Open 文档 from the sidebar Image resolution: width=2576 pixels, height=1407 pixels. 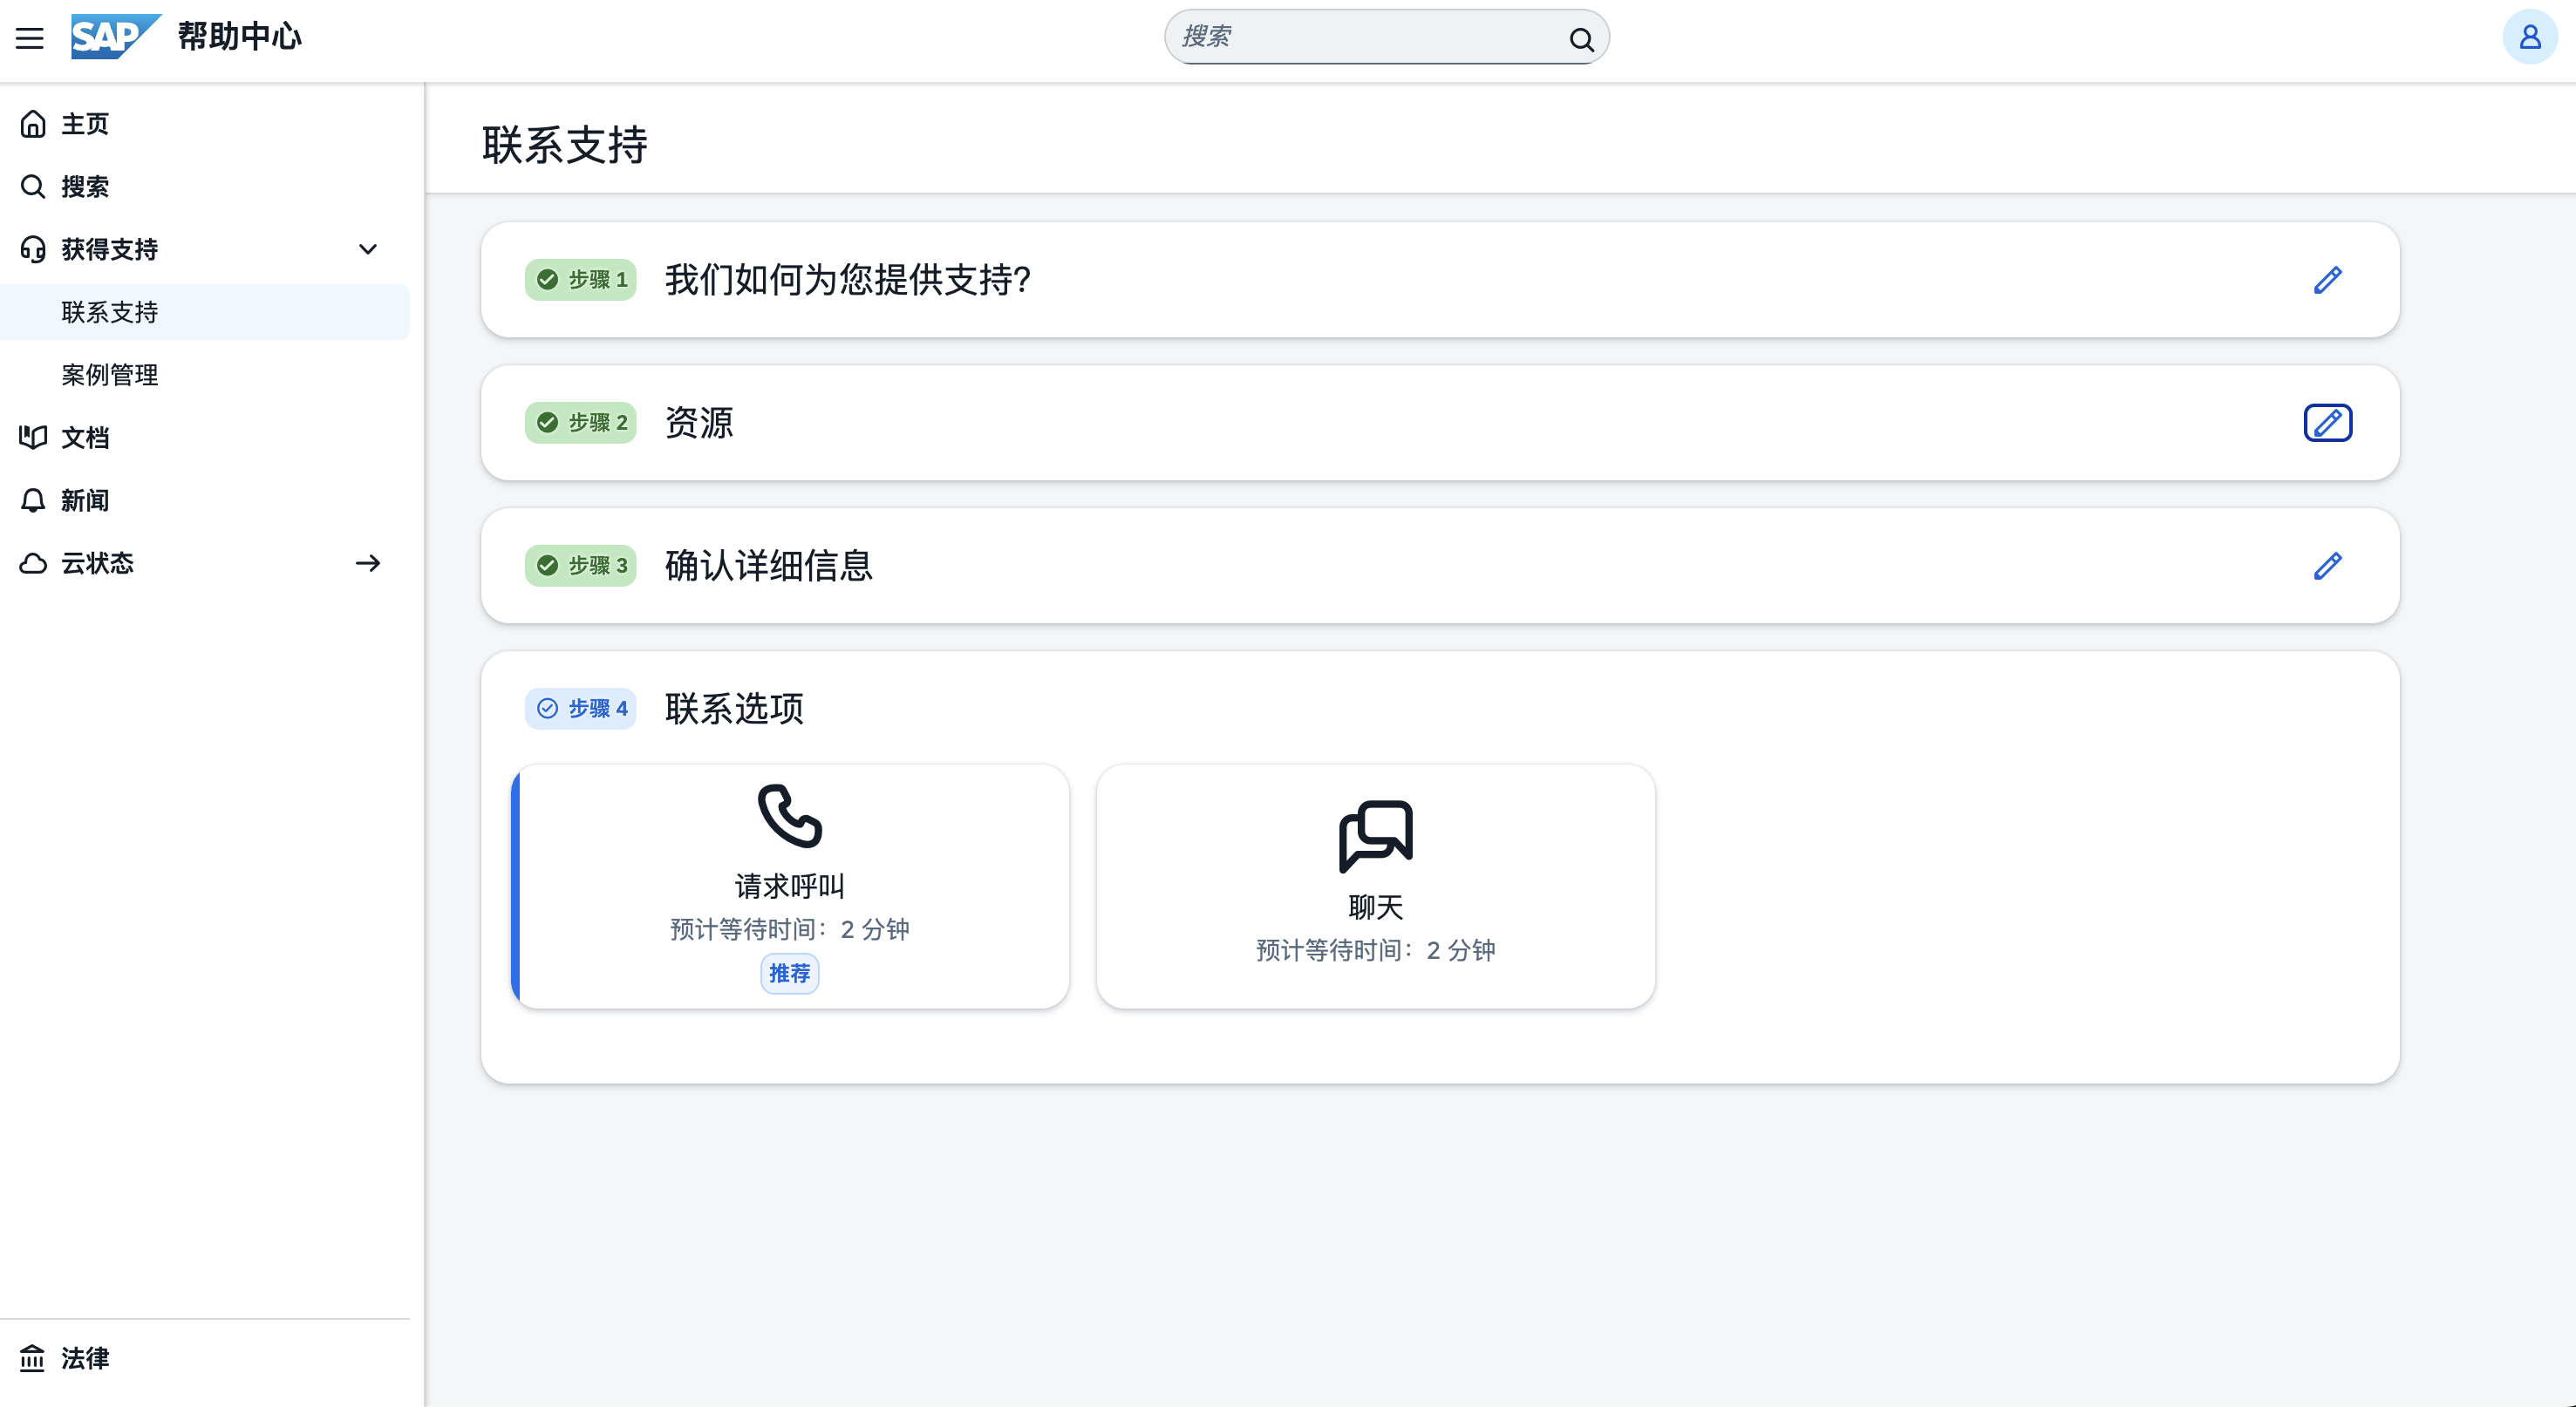coord(85,437)
